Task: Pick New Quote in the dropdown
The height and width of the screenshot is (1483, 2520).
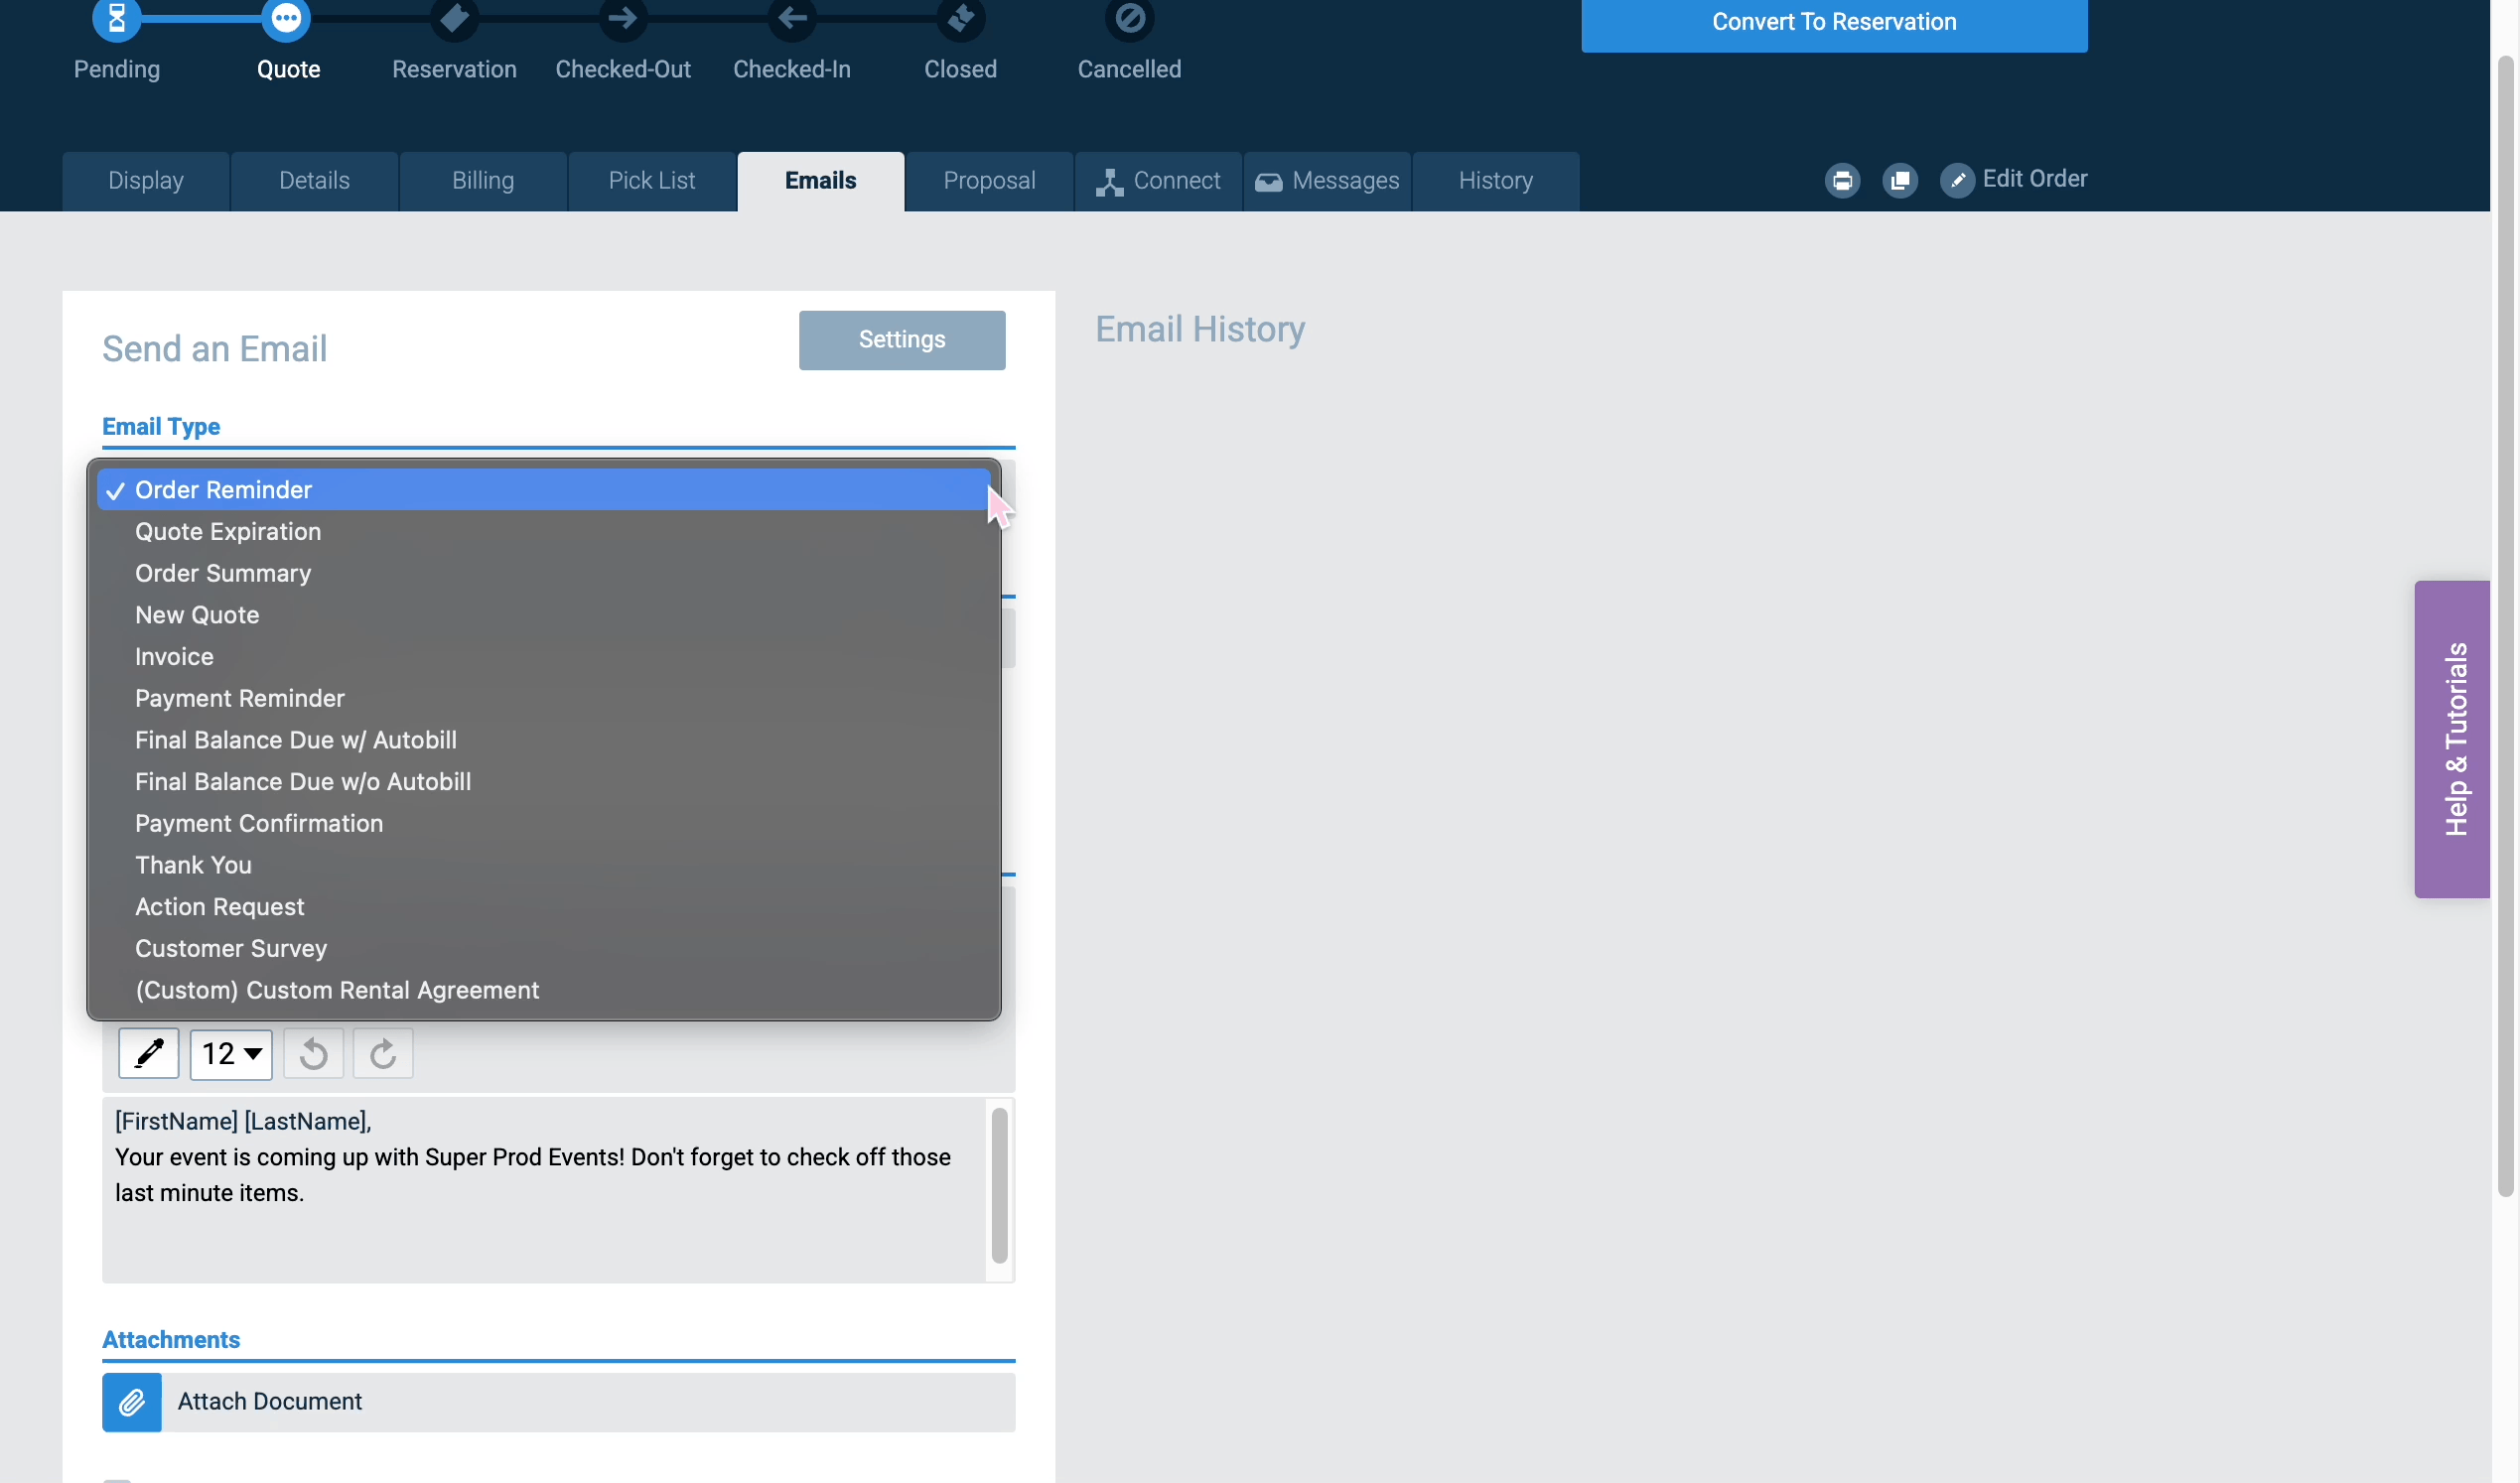Action: pyautogui.click(x=543, y=615)
